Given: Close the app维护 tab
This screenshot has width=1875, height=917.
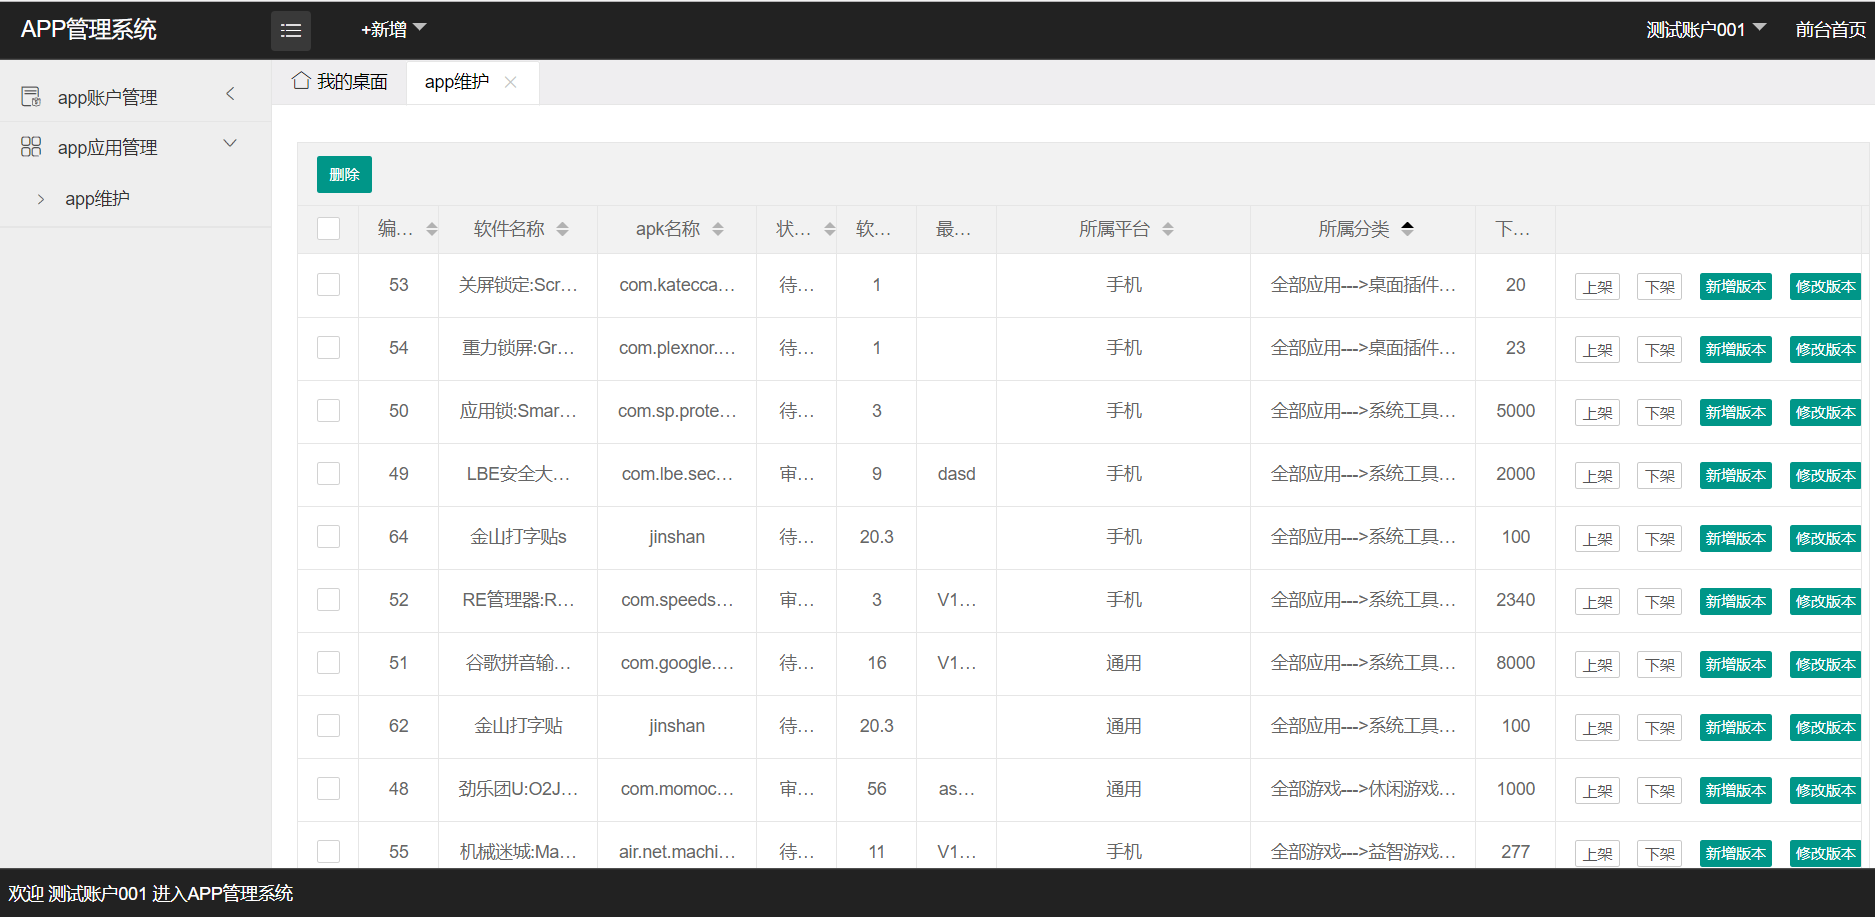Looking at the screenshot, I should 511,82.
